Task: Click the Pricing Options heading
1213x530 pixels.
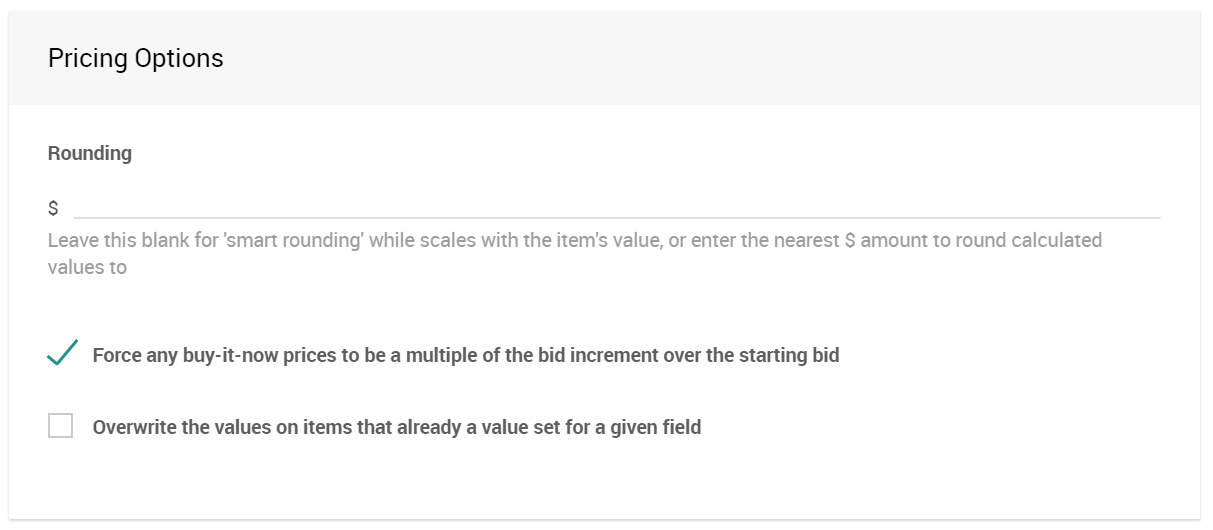Action: [x=136, y=58]
